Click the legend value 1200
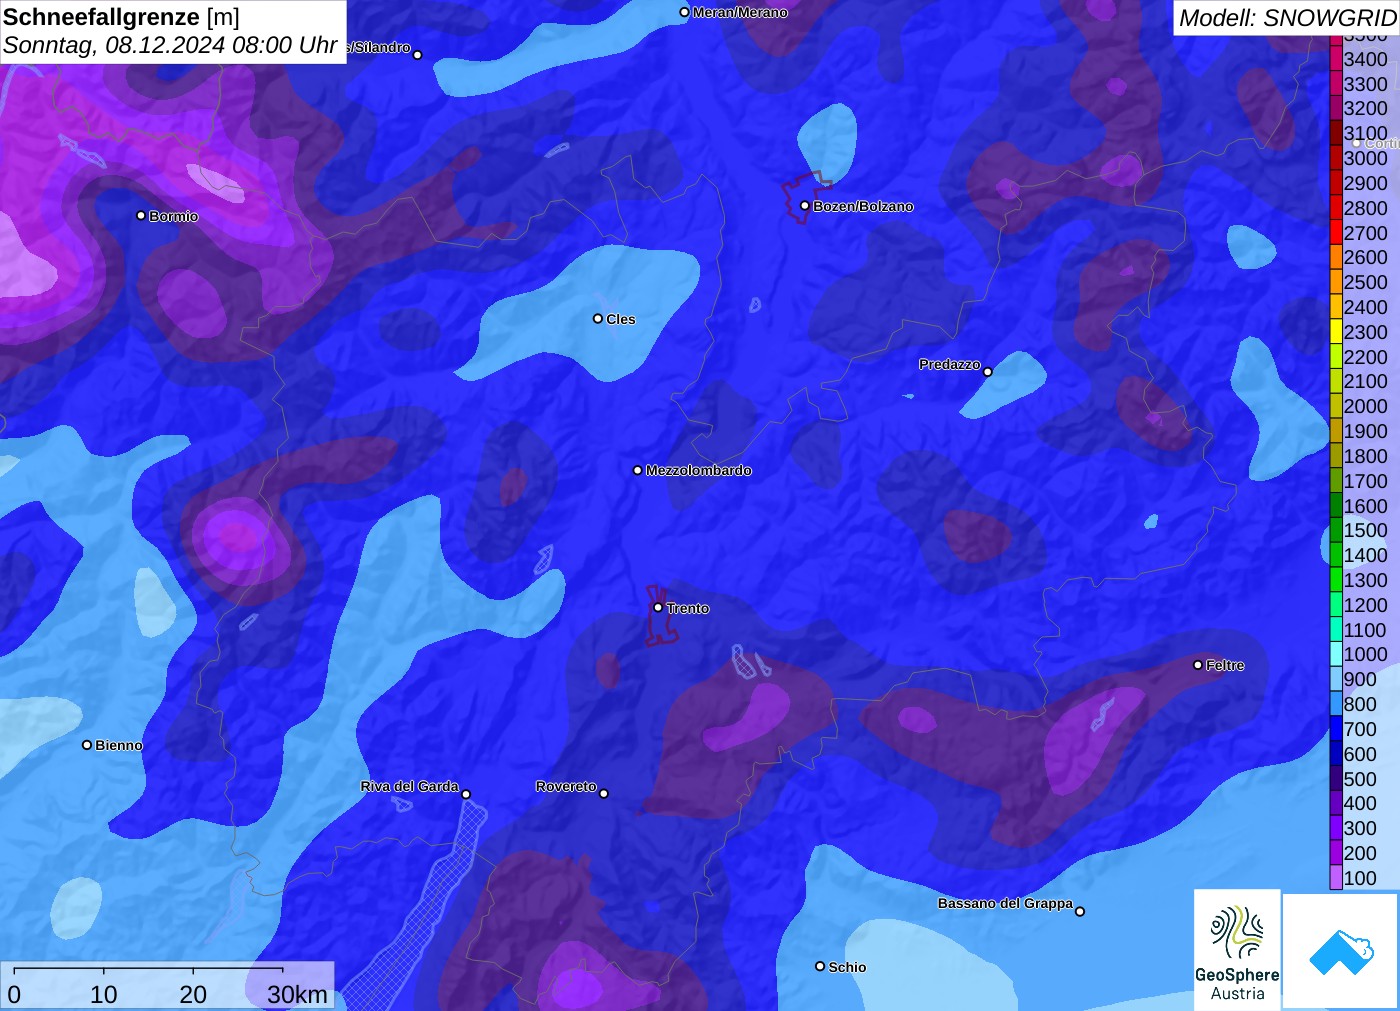Image resolution: width=1400 pixels, height=1011 pixels. coord(1365,605)
